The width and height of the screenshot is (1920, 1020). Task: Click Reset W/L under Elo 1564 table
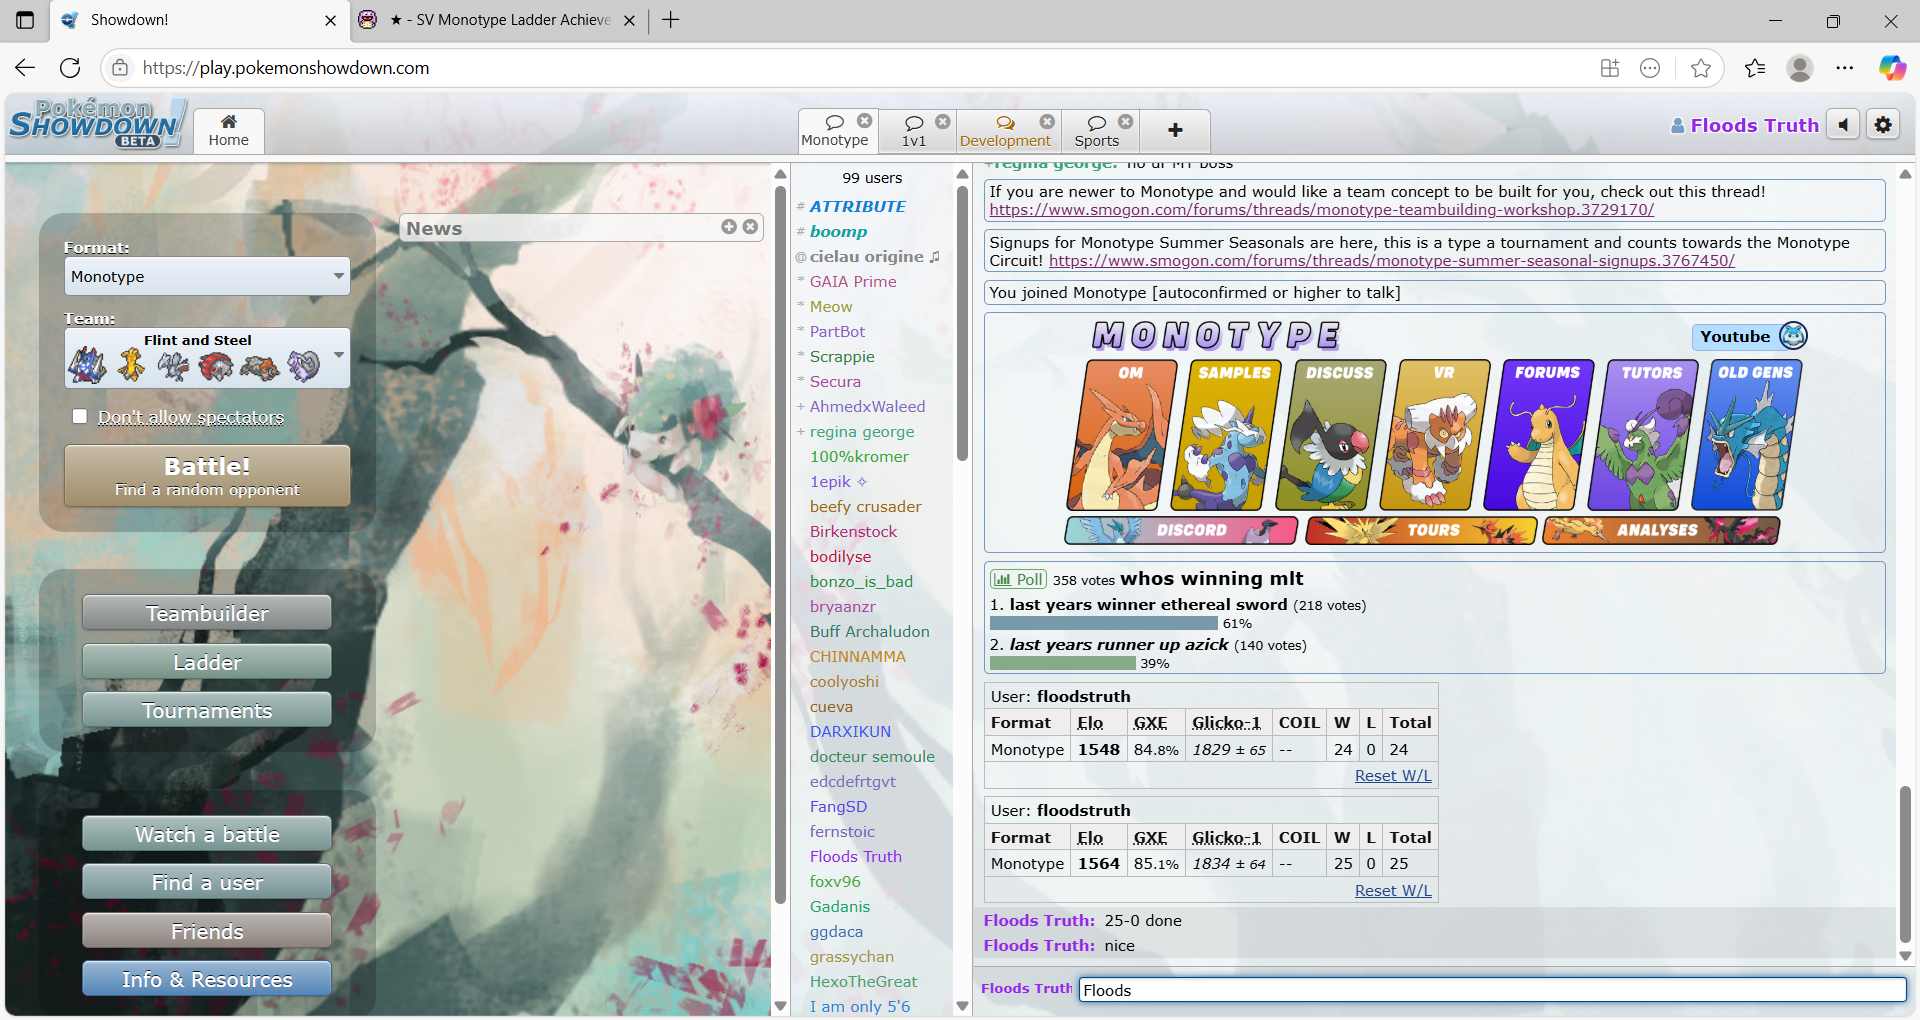pos(1393,891)
